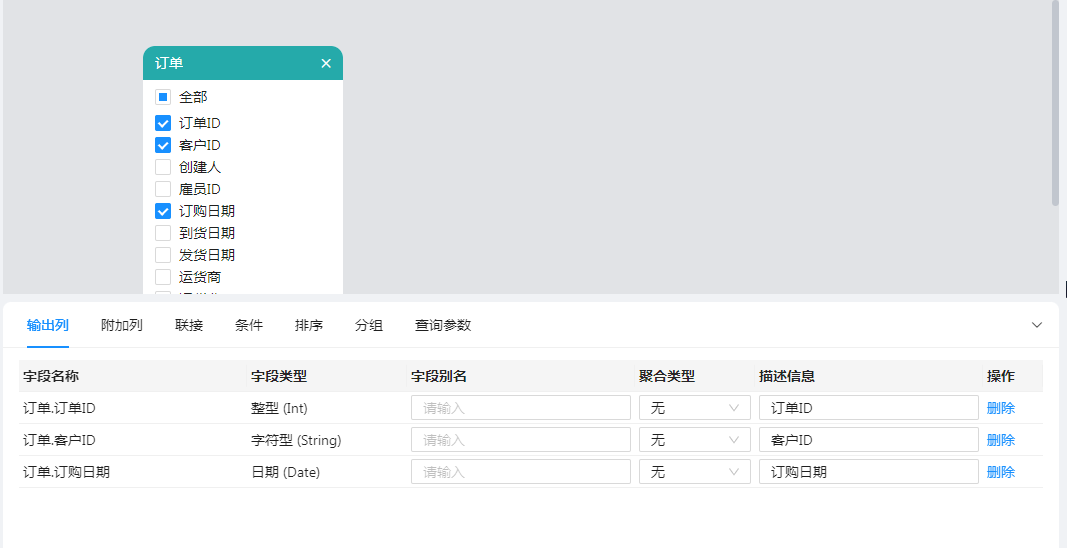Toggle the 全部 select-all checkbox
Screen dimensions: 1067x548
tap(163, 97)
